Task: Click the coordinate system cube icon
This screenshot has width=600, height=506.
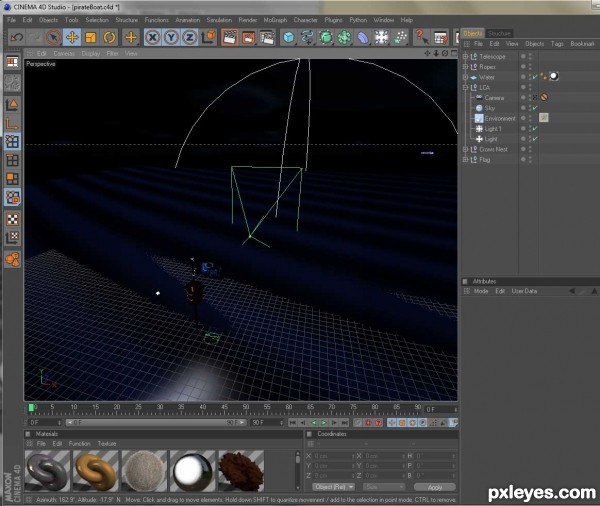Action: [209, 38]
